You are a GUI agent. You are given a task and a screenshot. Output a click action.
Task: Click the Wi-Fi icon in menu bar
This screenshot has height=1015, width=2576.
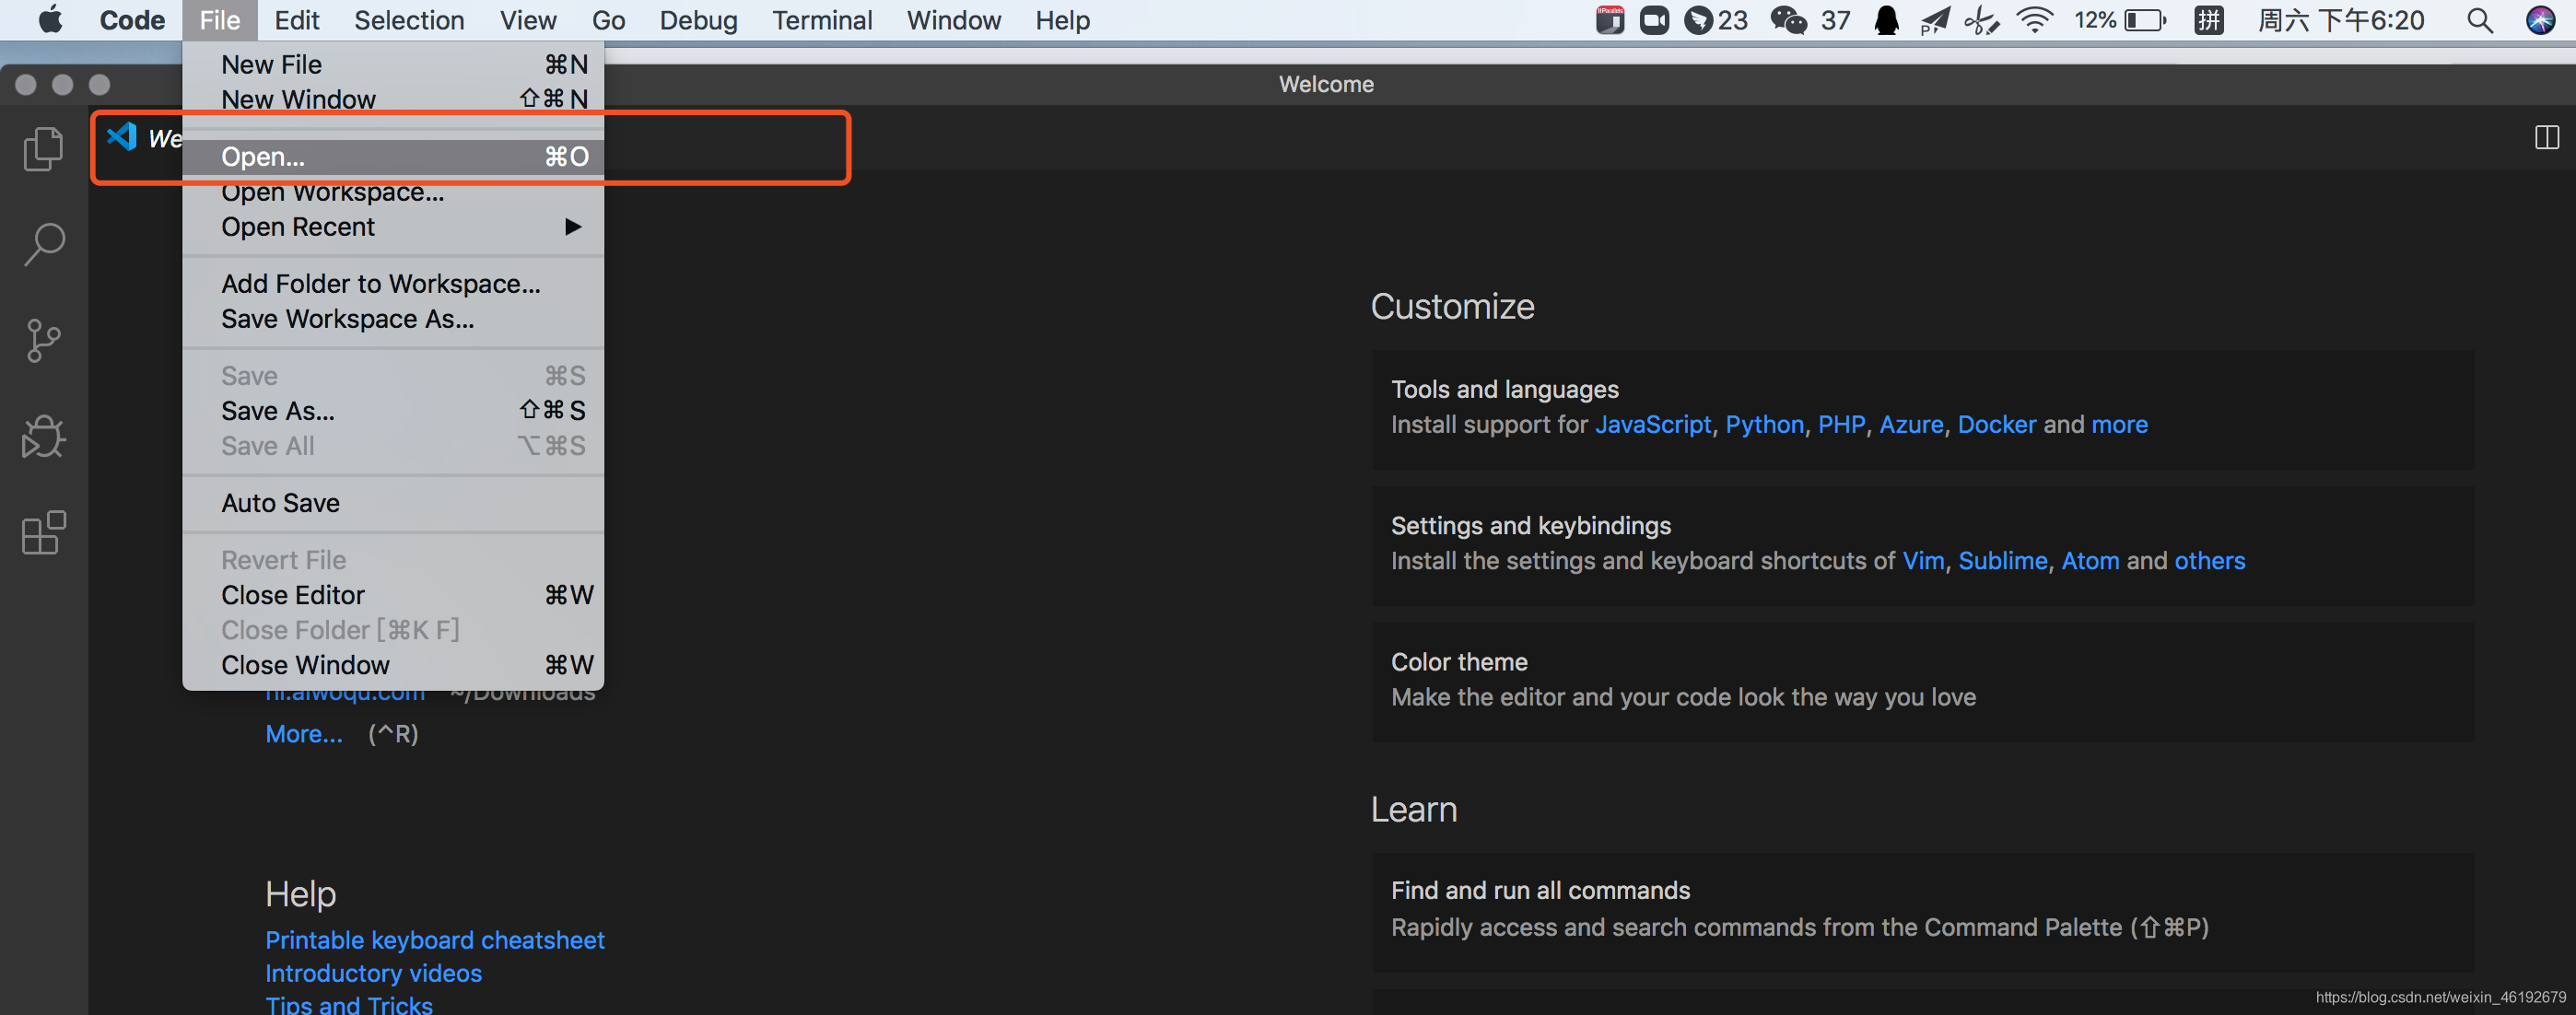(2035, 20)
